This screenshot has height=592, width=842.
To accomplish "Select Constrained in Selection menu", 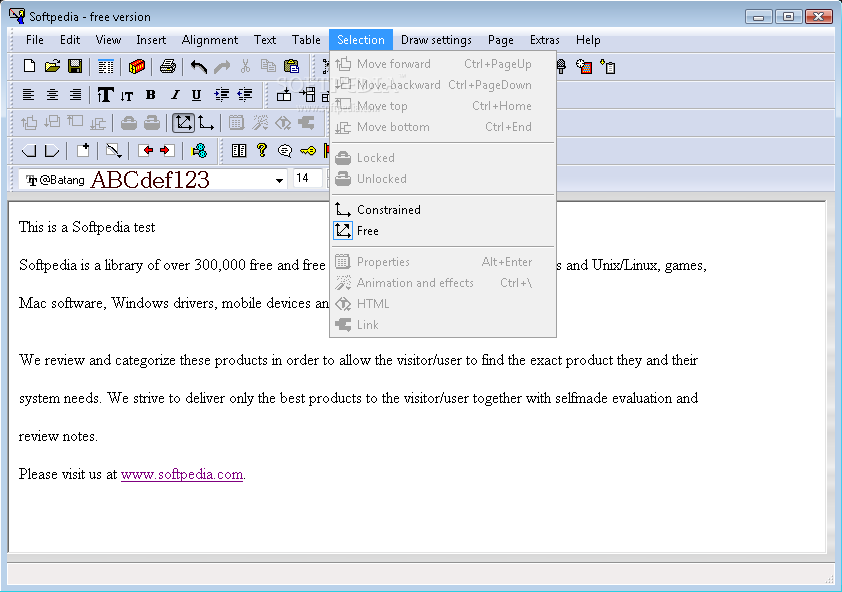I will (442, 210).
